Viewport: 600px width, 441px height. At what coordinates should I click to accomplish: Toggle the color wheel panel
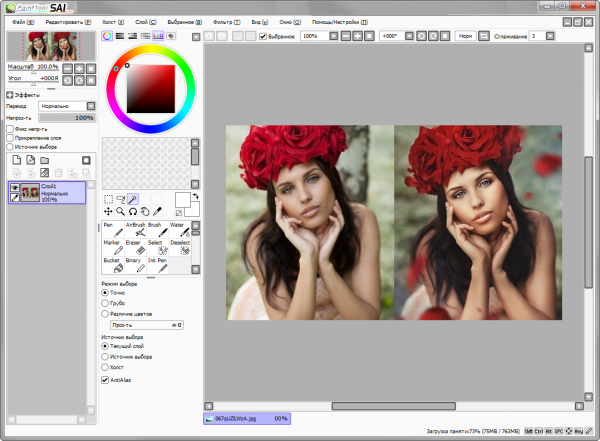point(107,36)
